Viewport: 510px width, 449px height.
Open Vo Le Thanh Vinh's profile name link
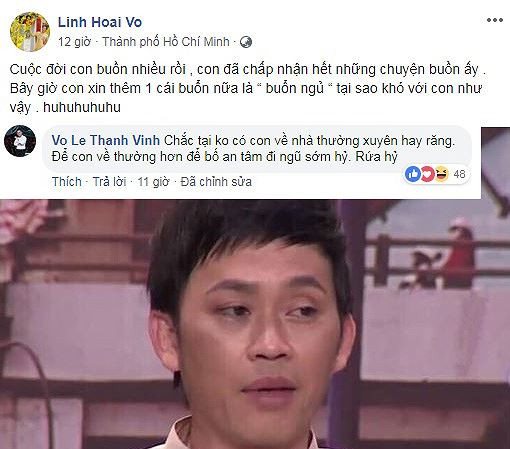(106, 140)
